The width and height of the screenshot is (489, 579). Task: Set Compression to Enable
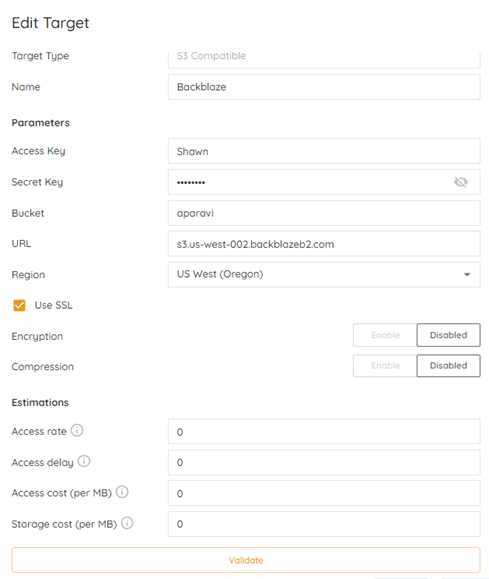click(385, 366)
